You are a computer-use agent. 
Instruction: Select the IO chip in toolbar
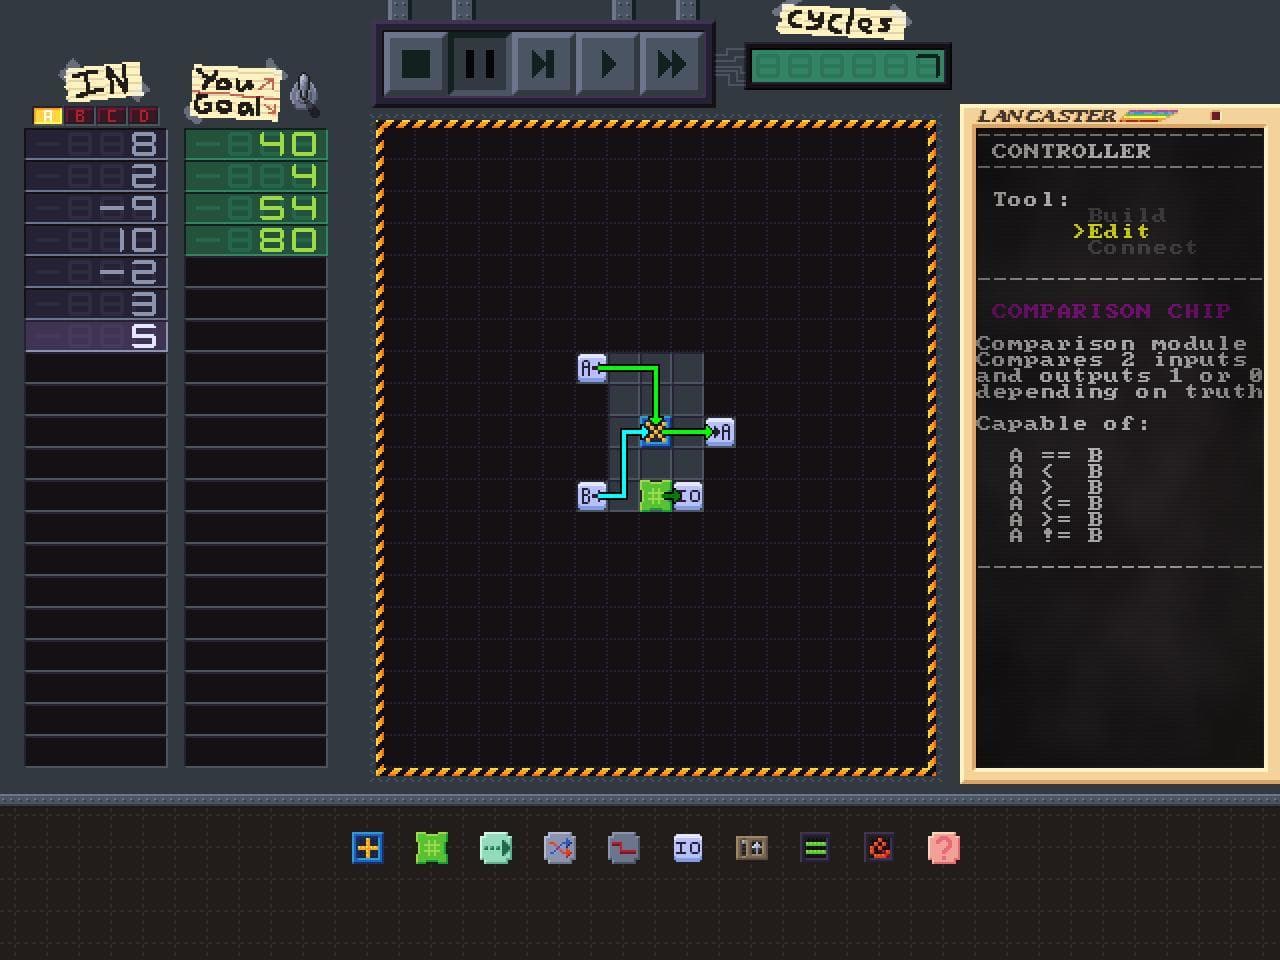tap(688, 848)
